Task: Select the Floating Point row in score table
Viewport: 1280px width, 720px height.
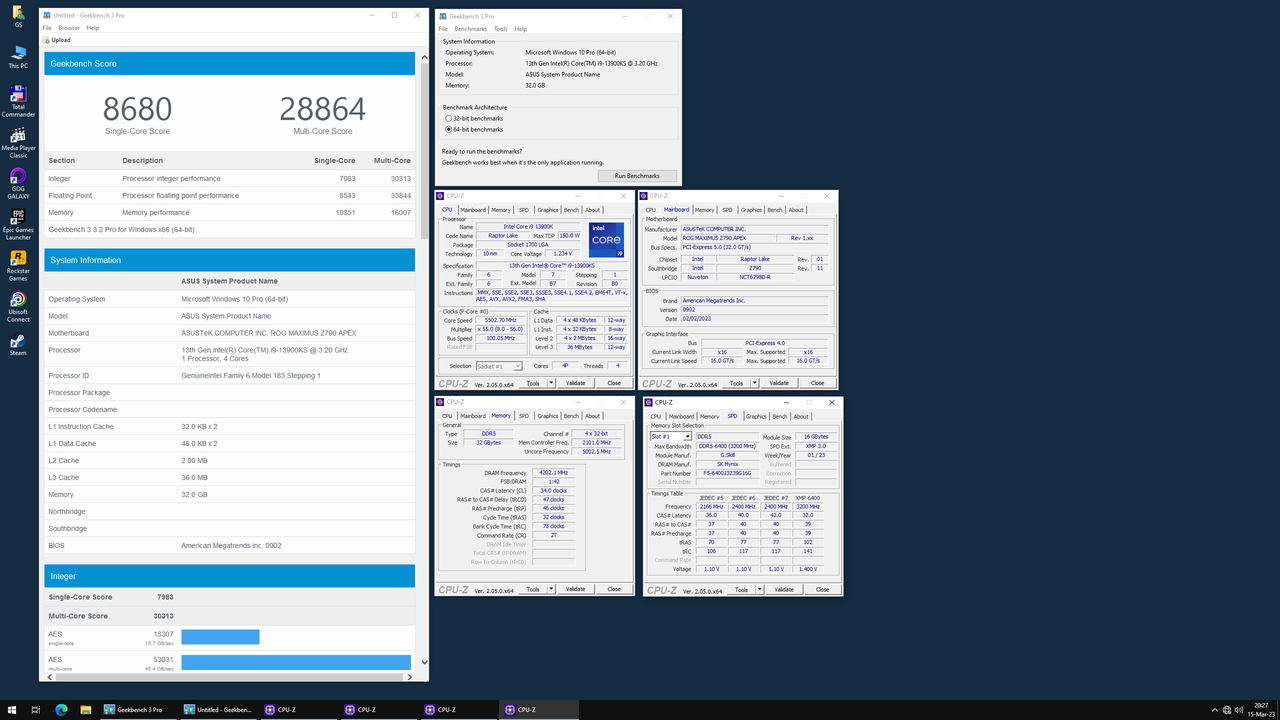Action: 230,196
